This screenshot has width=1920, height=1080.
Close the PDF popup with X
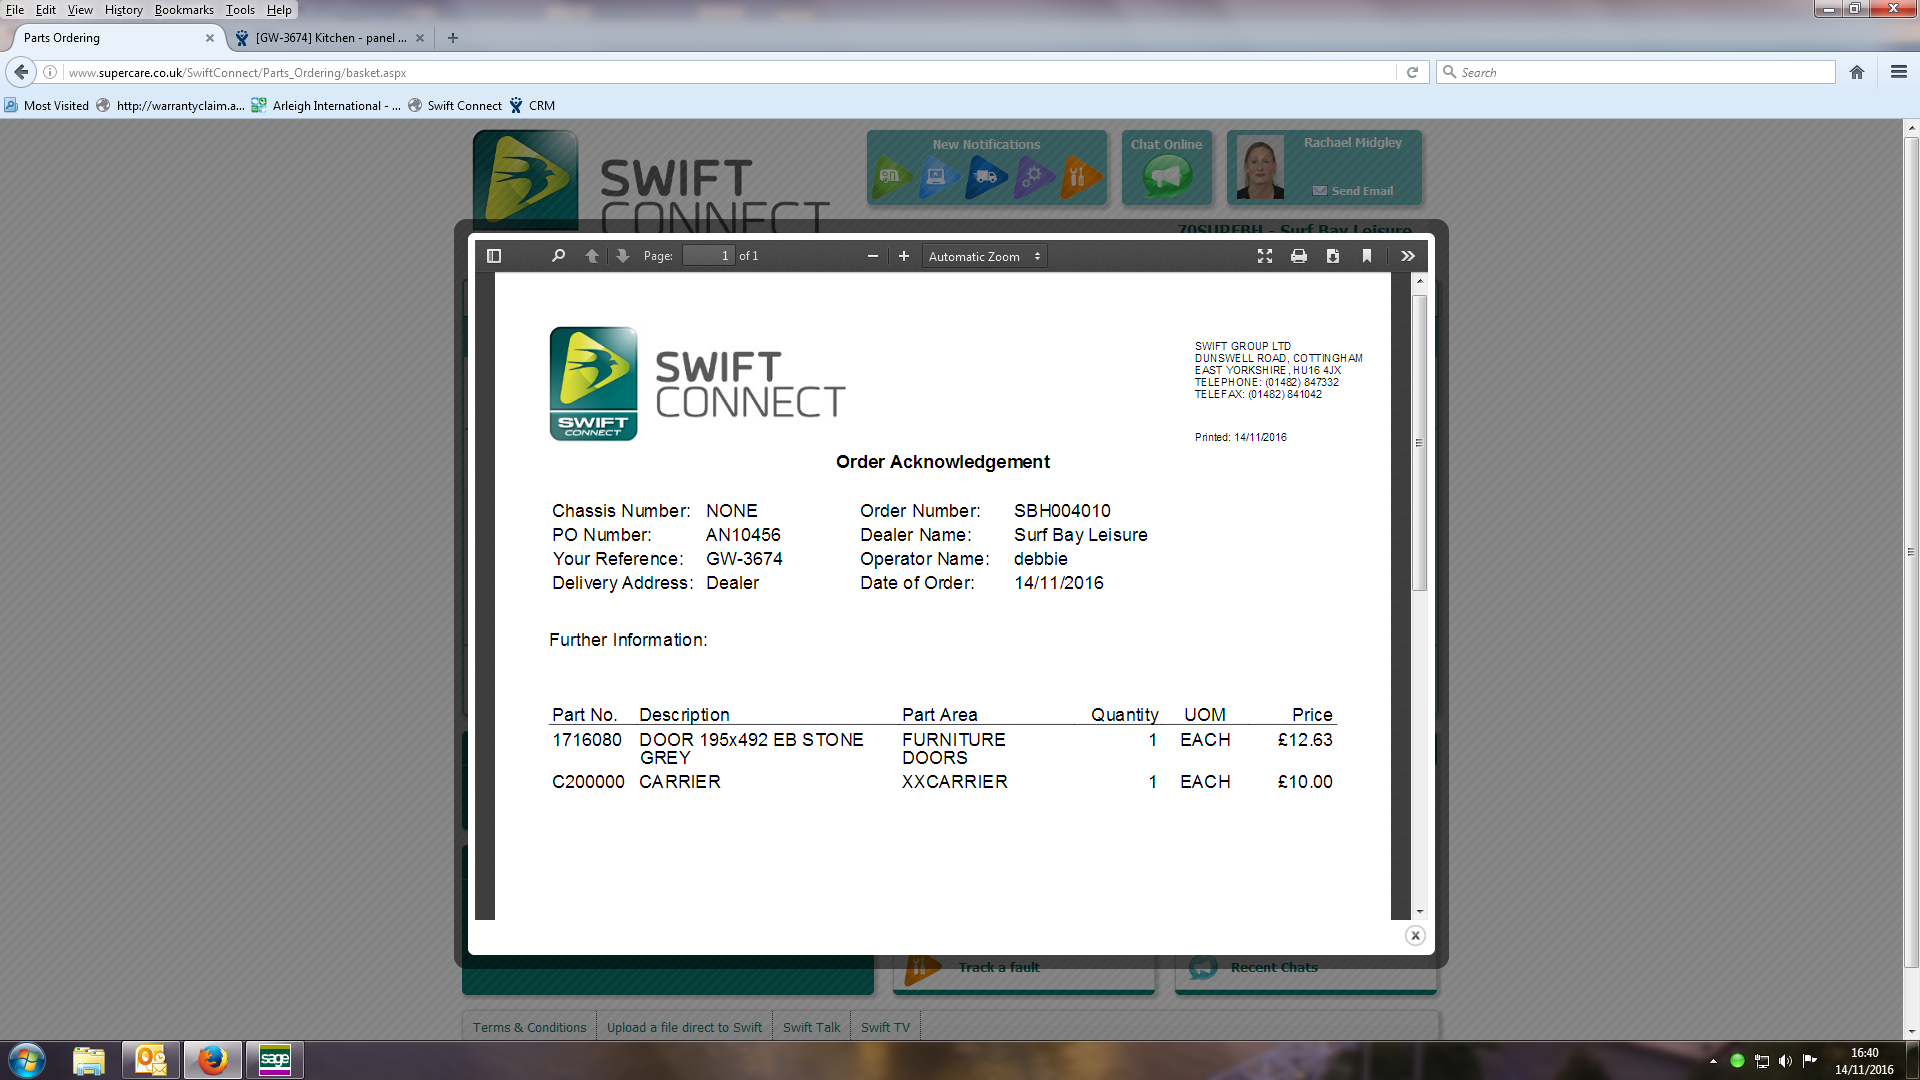(x=1415, y=936)
